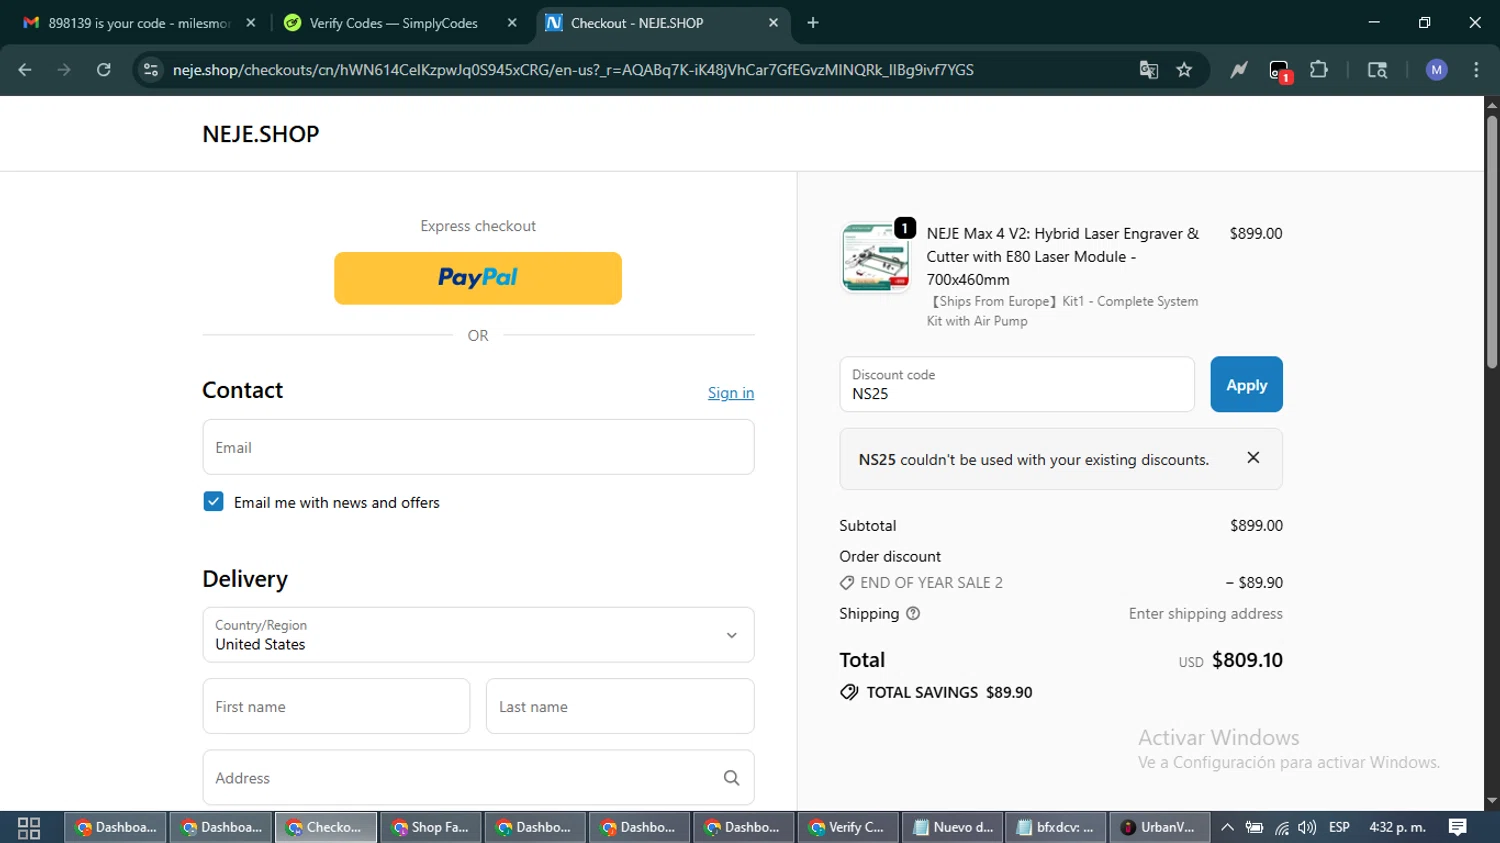Open a new browser tab
Image resolution: width=1500 pixels, height=843 pixels.
pos(813,23)
